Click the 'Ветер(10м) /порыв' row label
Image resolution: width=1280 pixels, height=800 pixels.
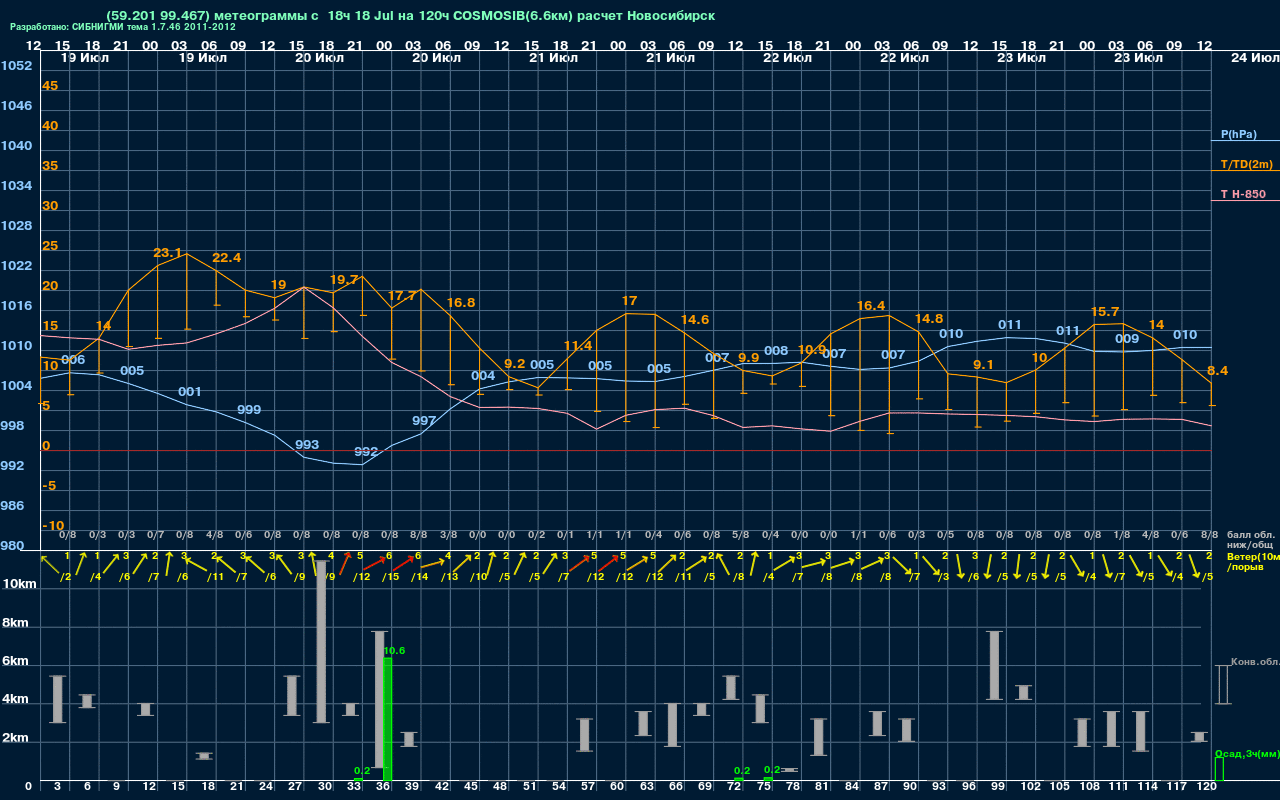pos(1253,561)
